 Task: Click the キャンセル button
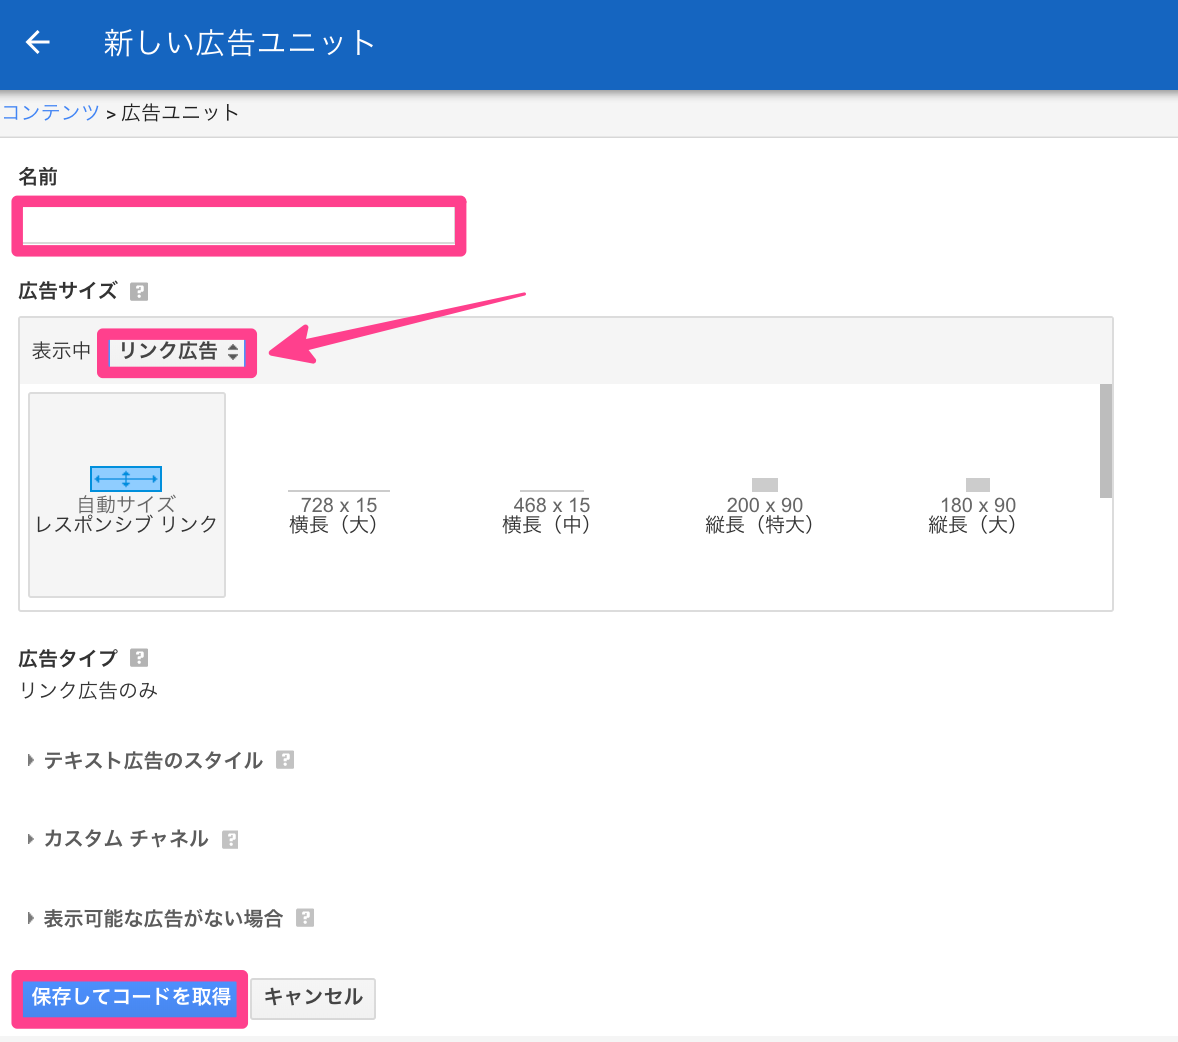[313, 998]
